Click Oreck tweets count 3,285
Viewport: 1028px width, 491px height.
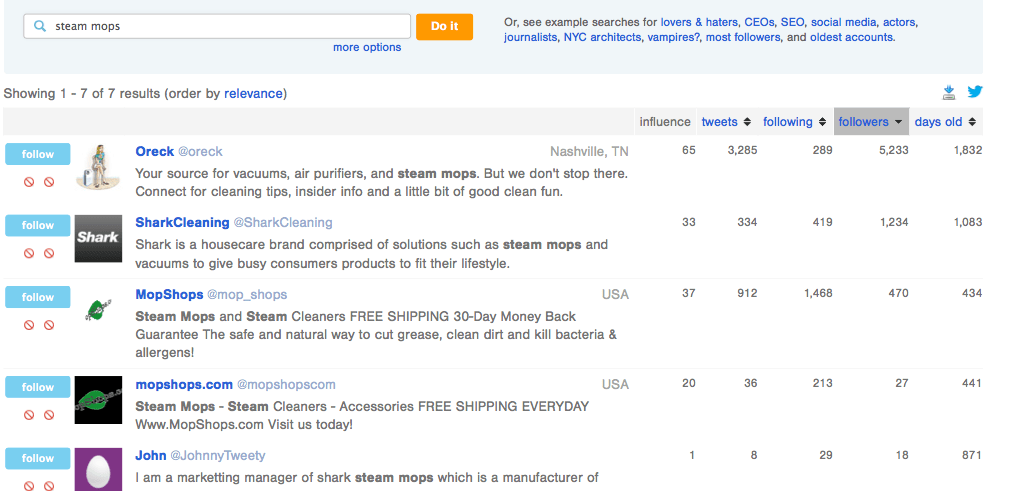coord(742,150)
